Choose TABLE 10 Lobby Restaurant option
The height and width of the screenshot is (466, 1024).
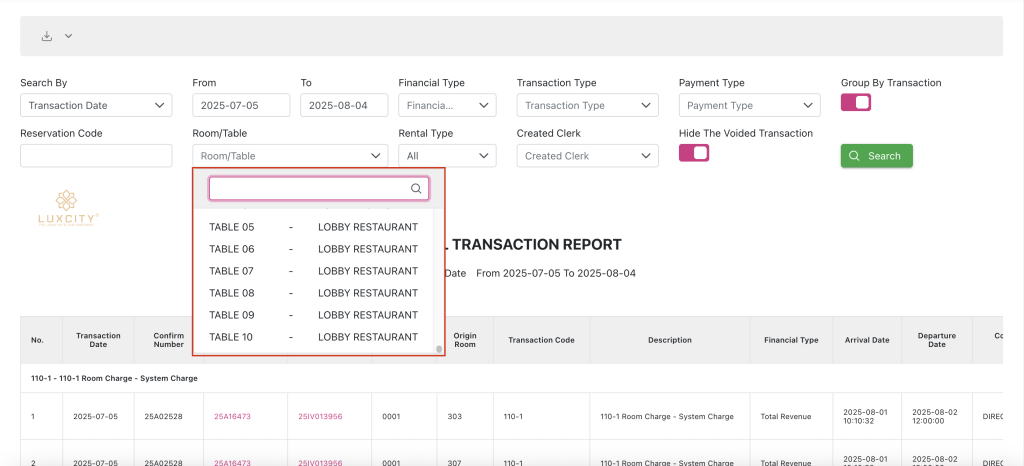313,337
